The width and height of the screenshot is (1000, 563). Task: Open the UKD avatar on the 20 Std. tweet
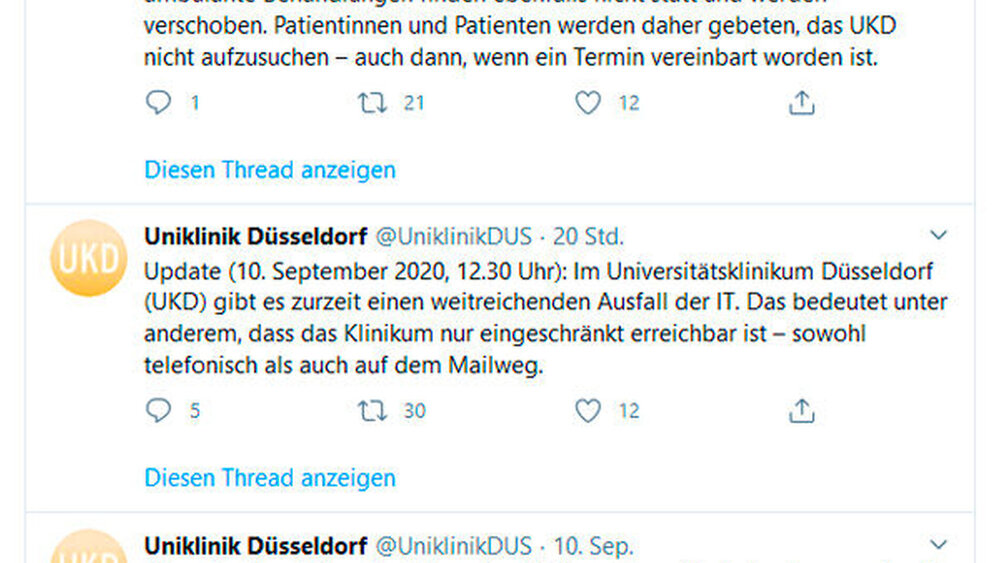tap(88, 258)
